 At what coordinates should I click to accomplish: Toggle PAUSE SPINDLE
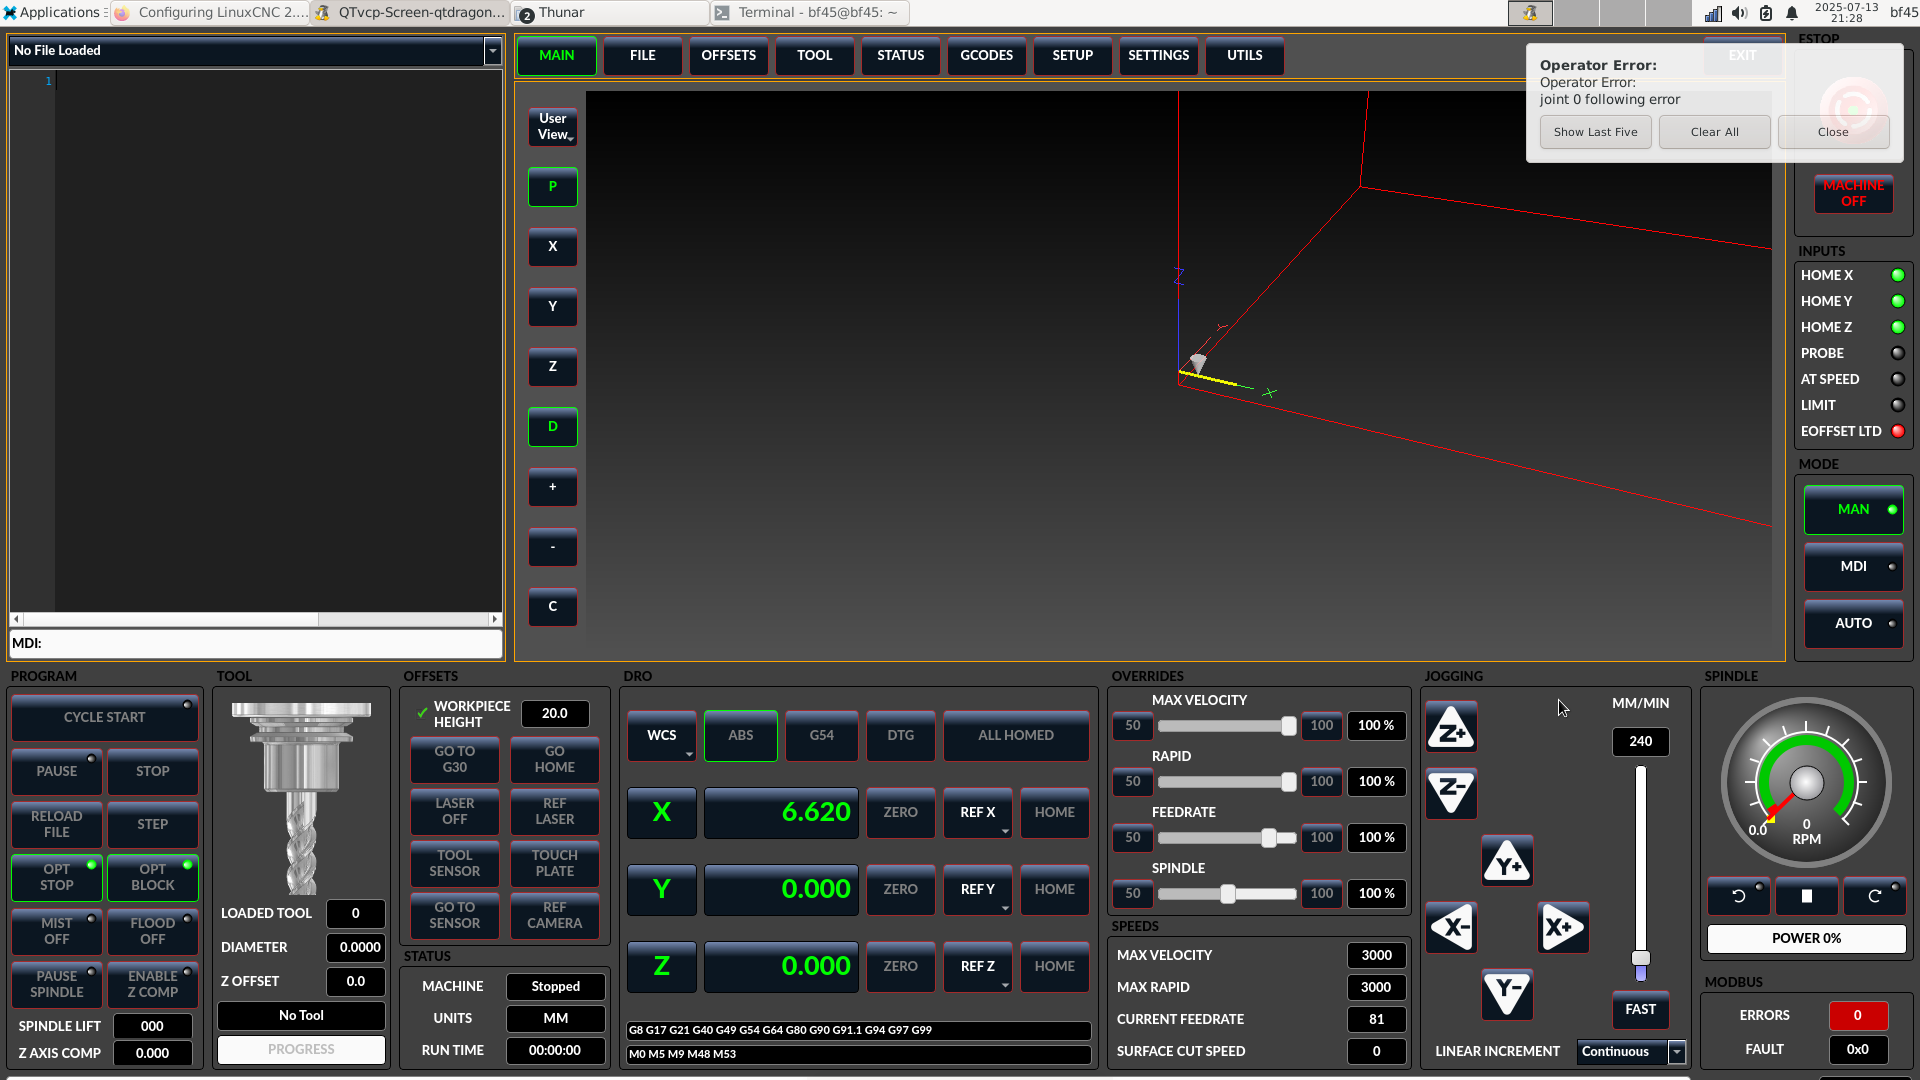57,985
